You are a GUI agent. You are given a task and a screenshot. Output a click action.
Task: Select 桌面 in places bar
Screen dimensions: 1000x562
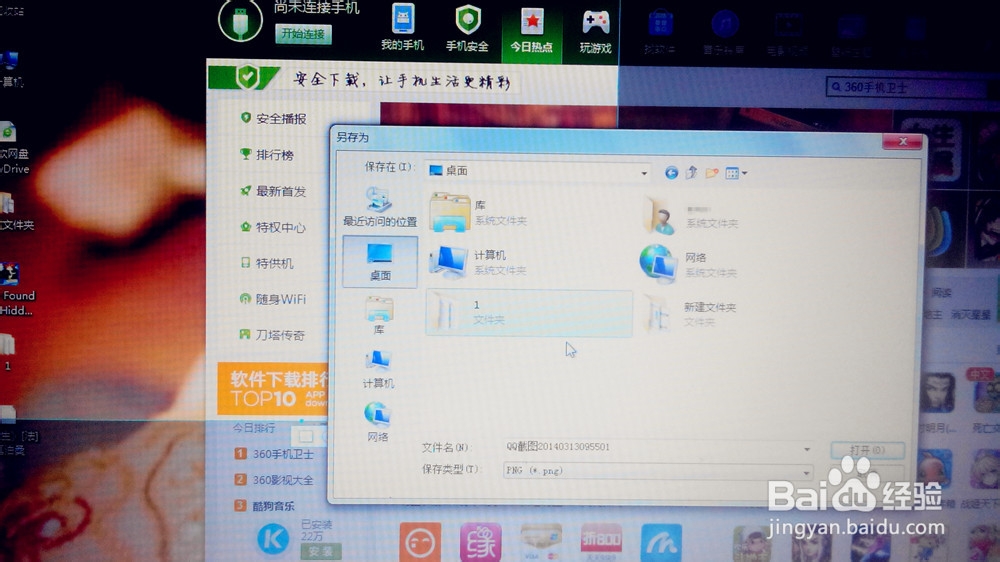(x=380, y=262)
